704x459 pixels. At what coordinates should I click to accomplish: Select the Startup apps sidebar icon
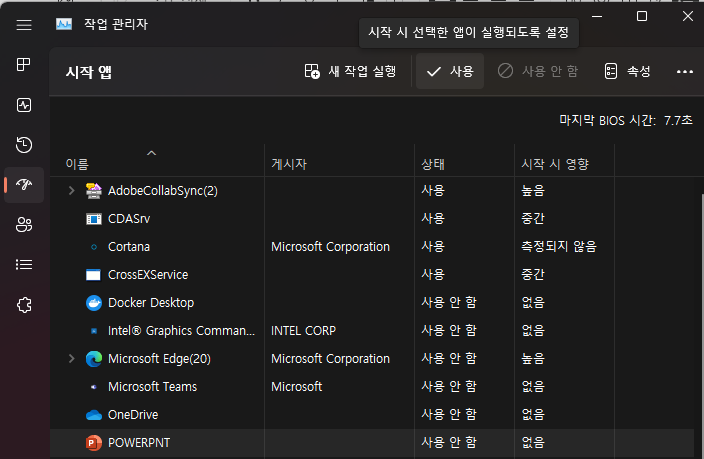tap(24, 184)
